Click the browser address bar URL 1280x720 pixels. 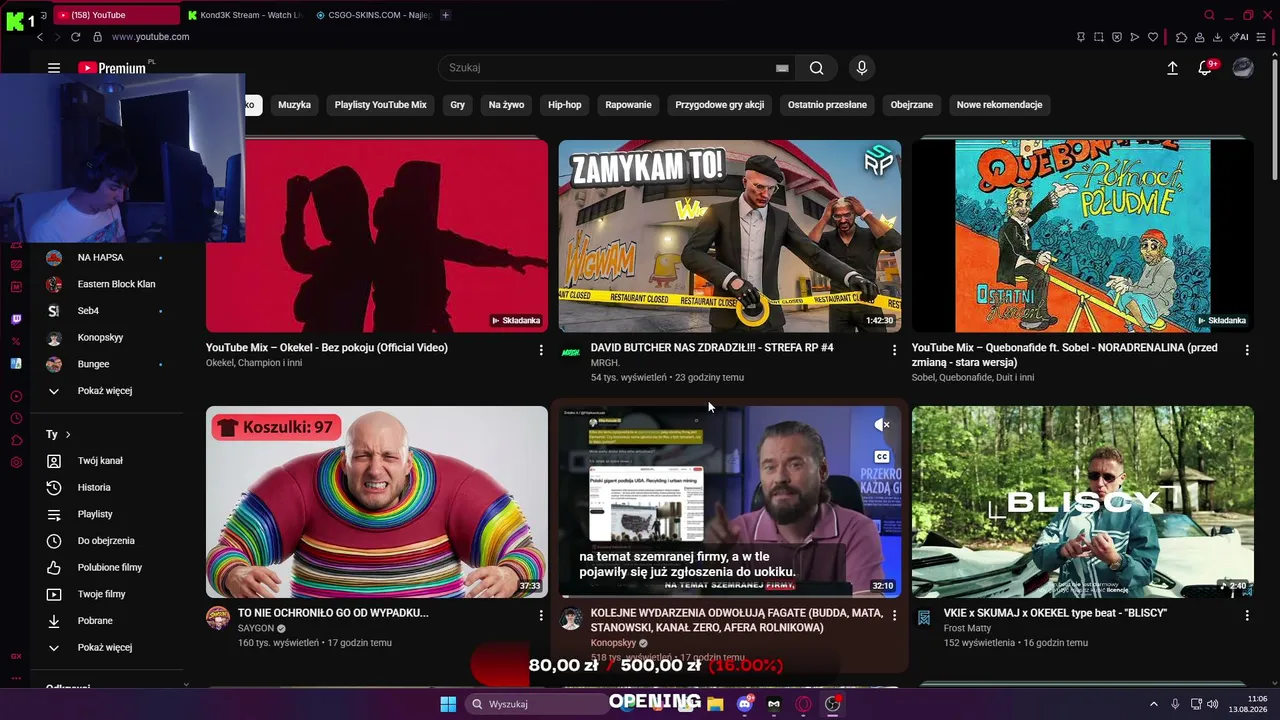[x=150, y=37]
